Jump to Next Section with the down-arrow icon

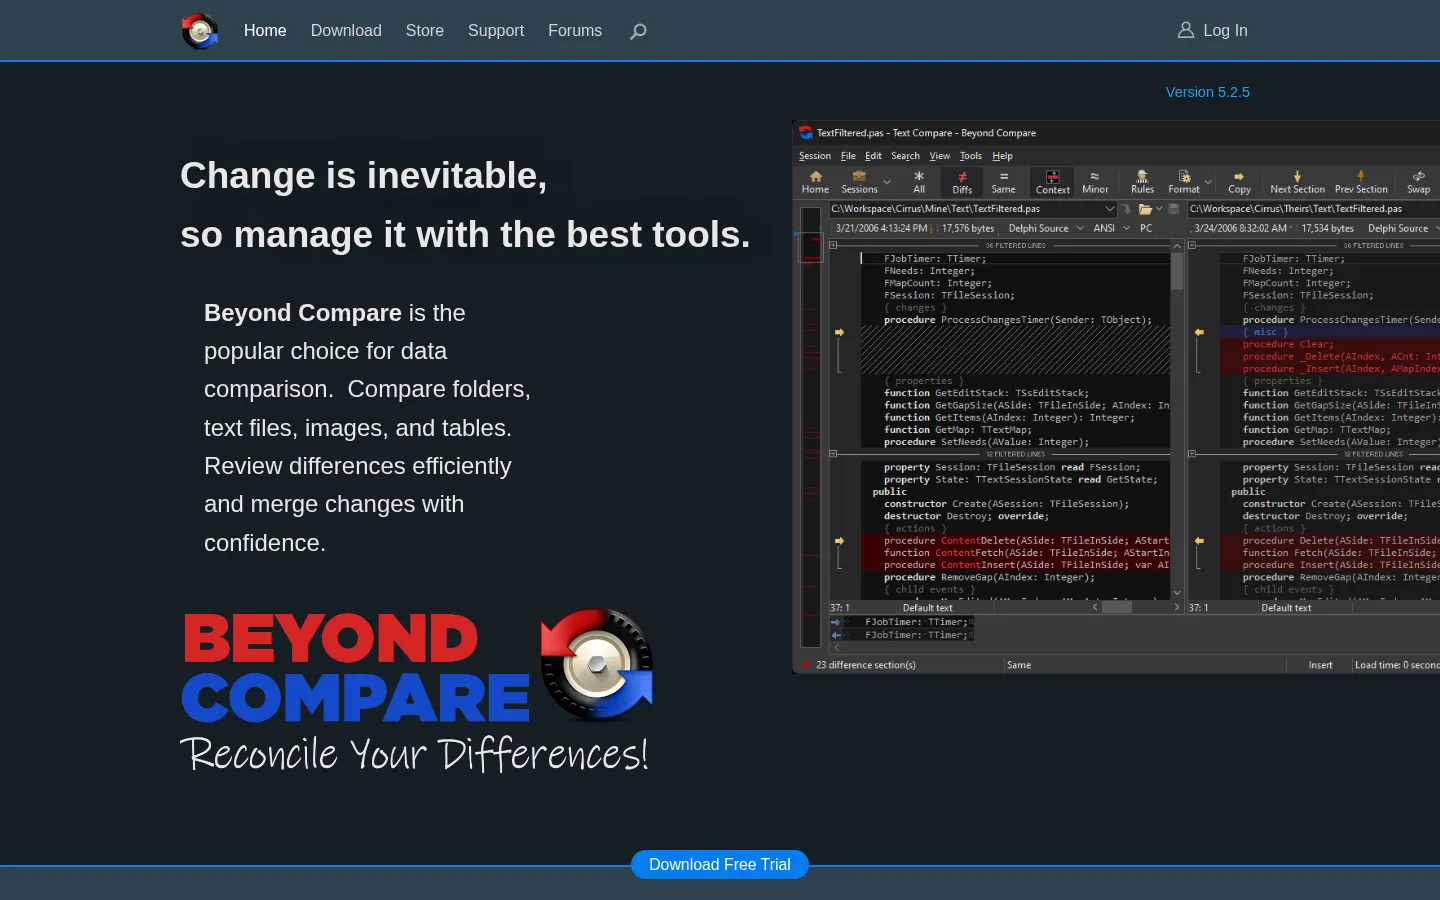tap(1297, 182)
